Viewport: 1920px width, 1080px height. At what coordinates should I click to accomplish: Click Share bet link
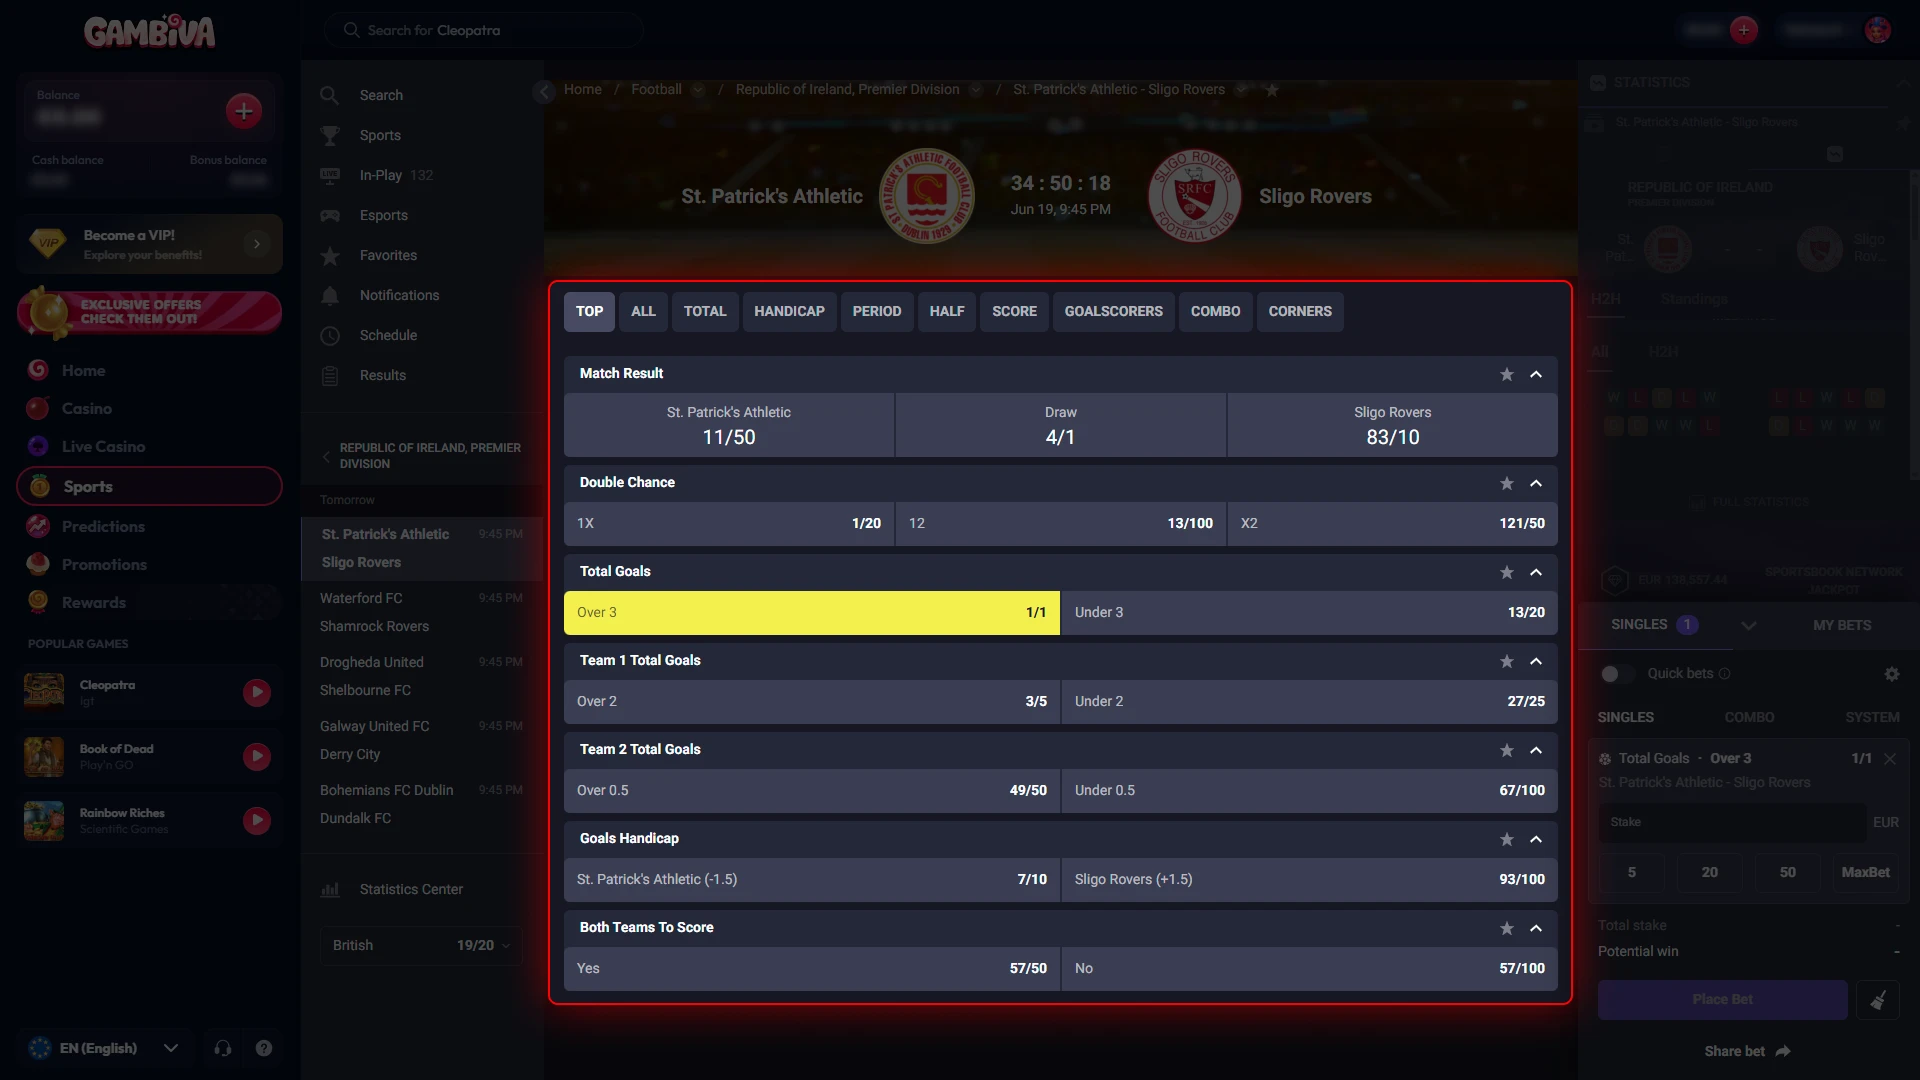point(1746,1051)
